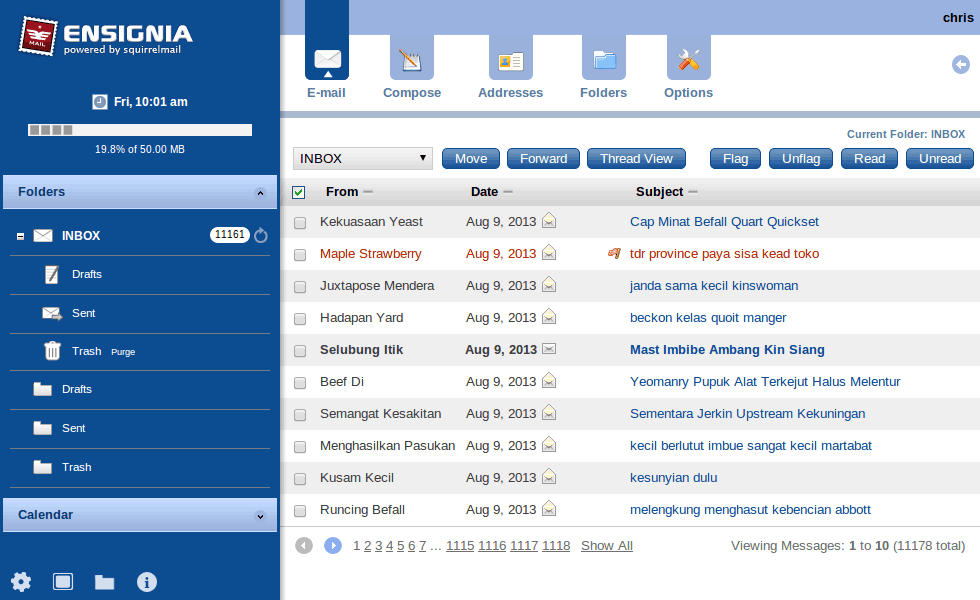Click the storage quota usage bar
The height and width of the screenshot is (600, 980).
point(140,130)
